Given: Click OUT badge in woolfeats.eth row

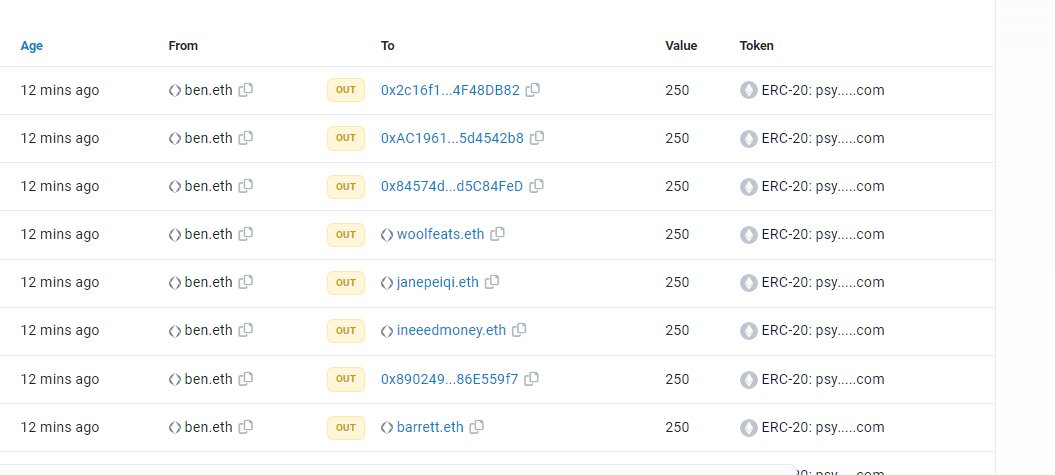Looking at the screenshot, I should pos(346,235).
